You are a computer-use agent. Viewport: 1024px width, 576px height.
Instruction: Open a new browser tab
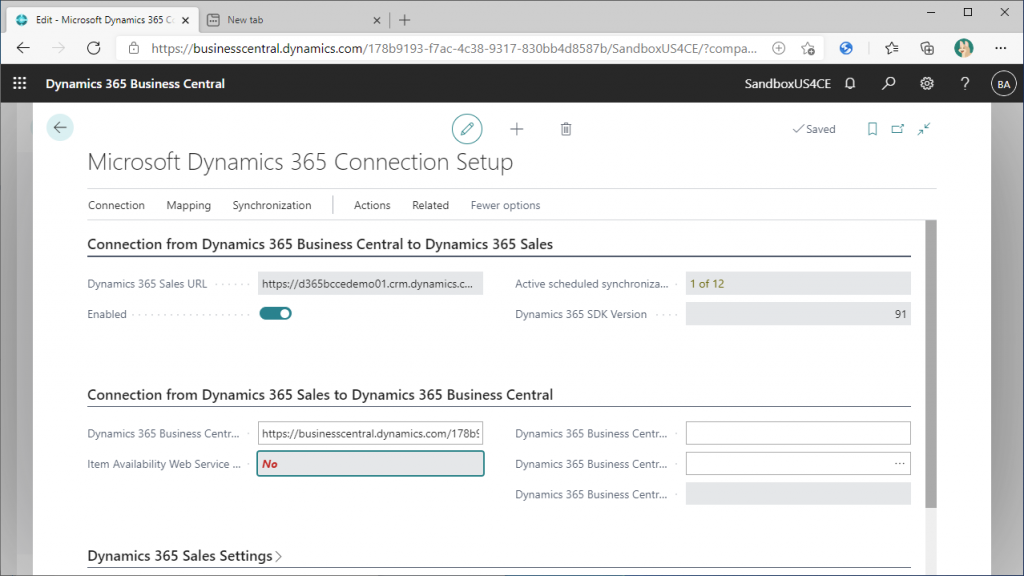pyautogui.click(x=405, y=20)
